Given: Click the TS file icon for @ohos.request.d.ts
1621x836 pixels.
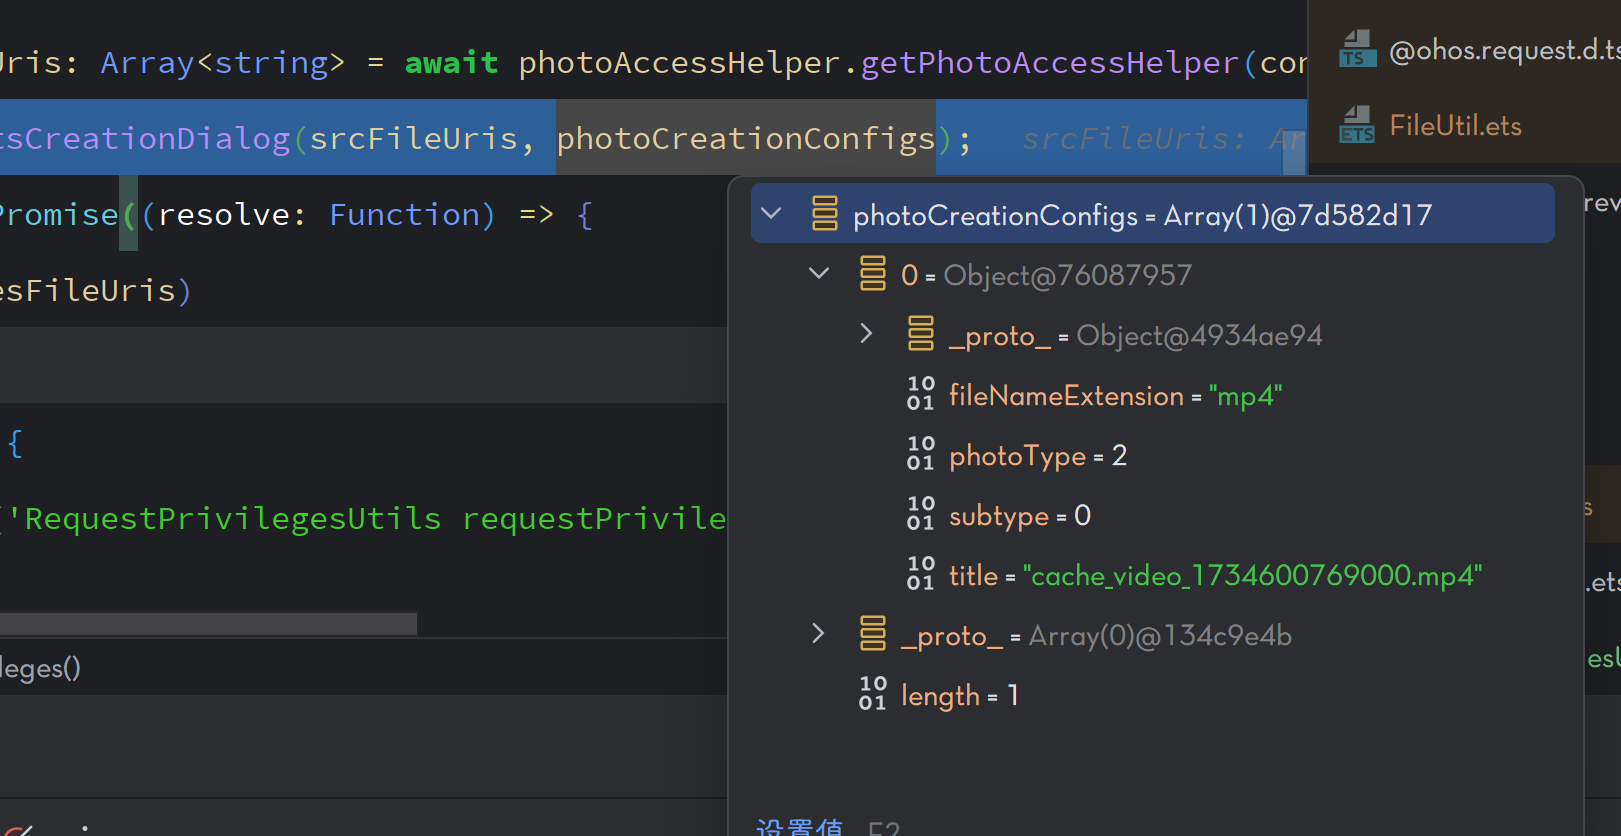Looking at the screenshot, I should 1357,49.
